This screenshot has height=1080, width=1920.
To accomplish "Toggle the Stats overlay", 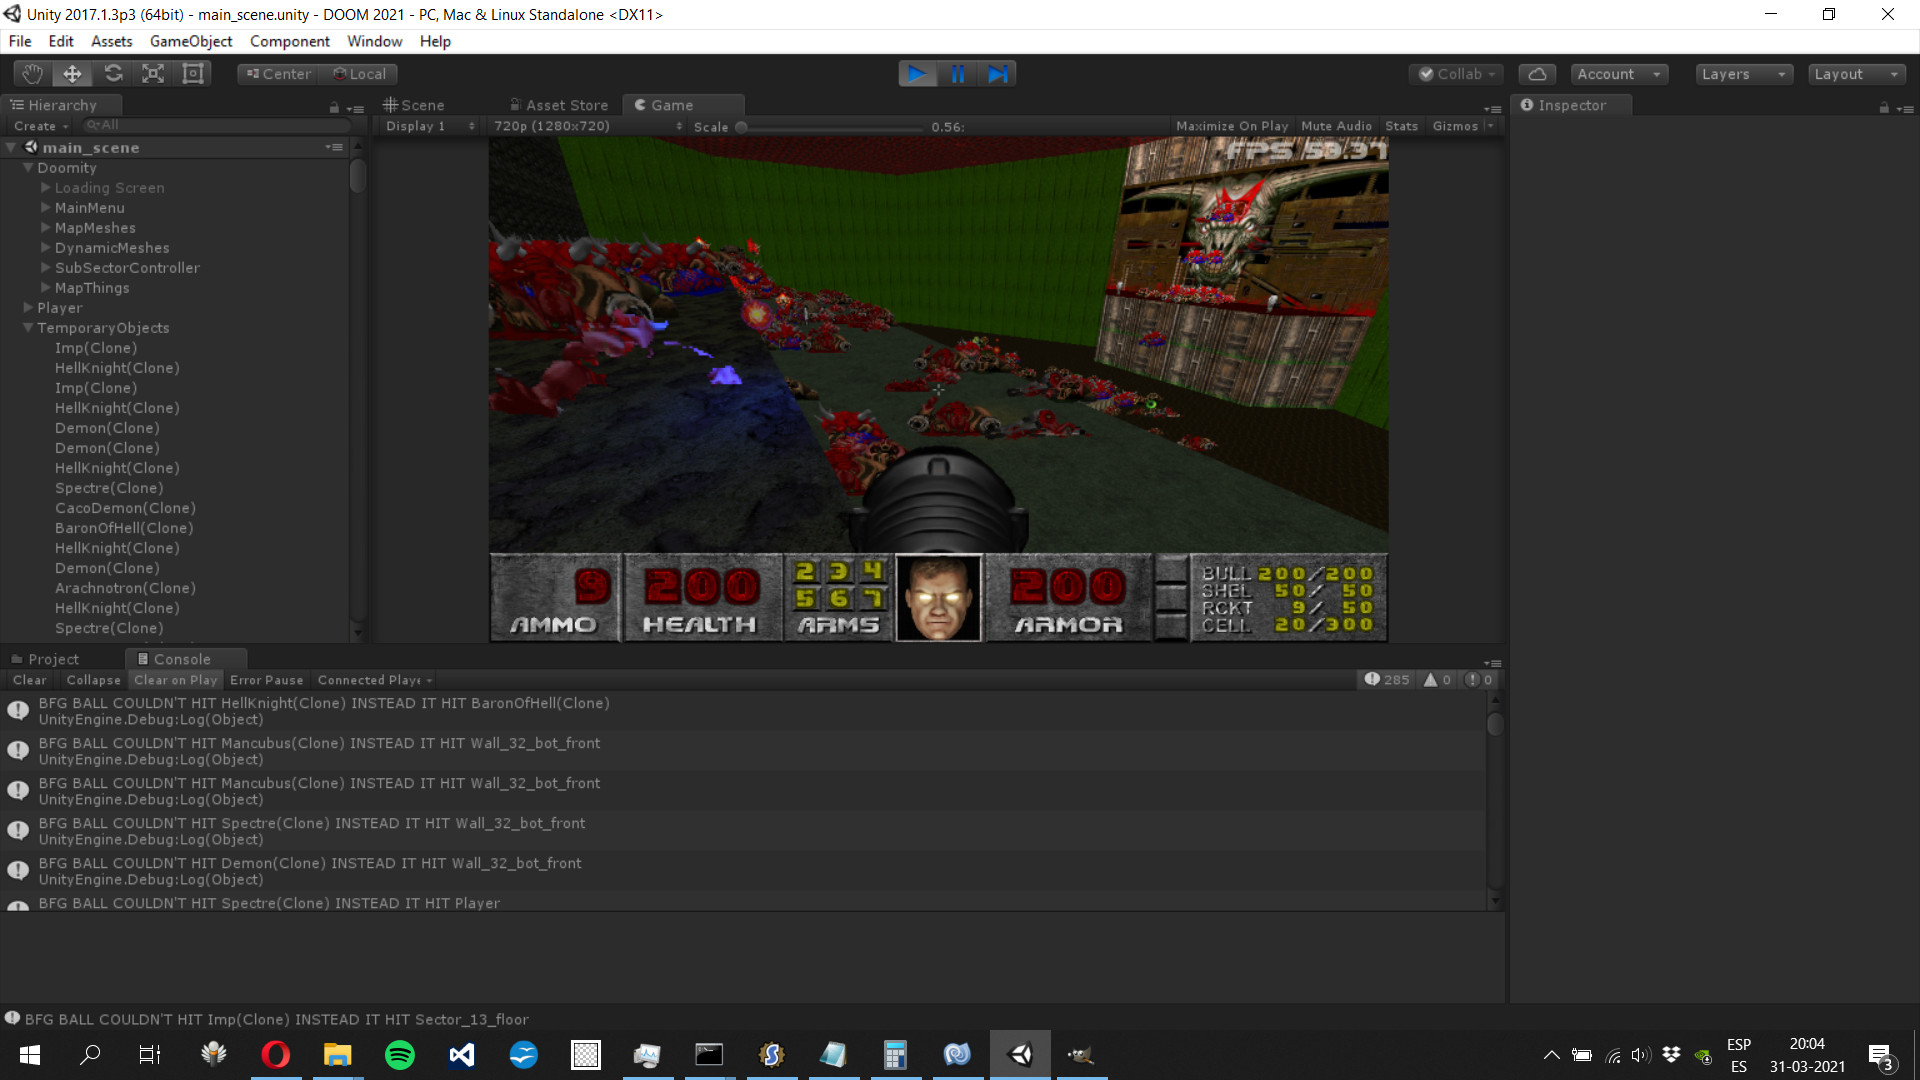I will 1401,126.
